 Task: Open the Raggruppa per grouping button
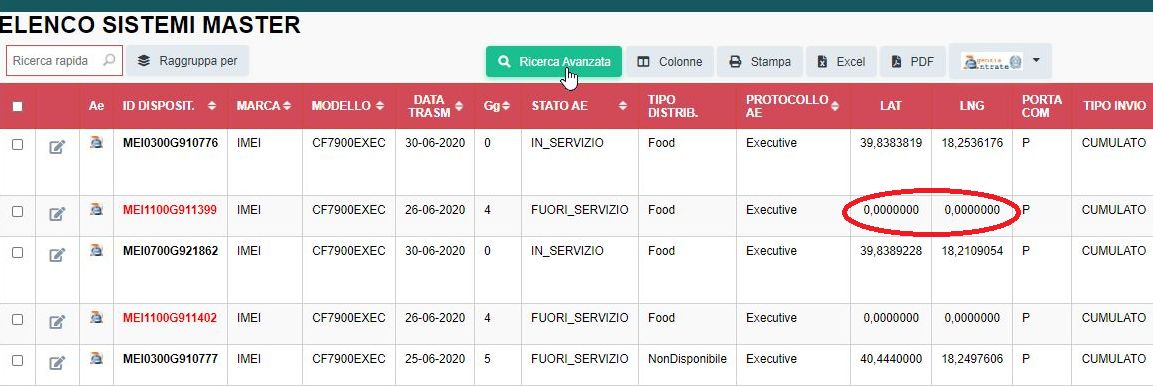pyautogui.click(x=187, y=61)
